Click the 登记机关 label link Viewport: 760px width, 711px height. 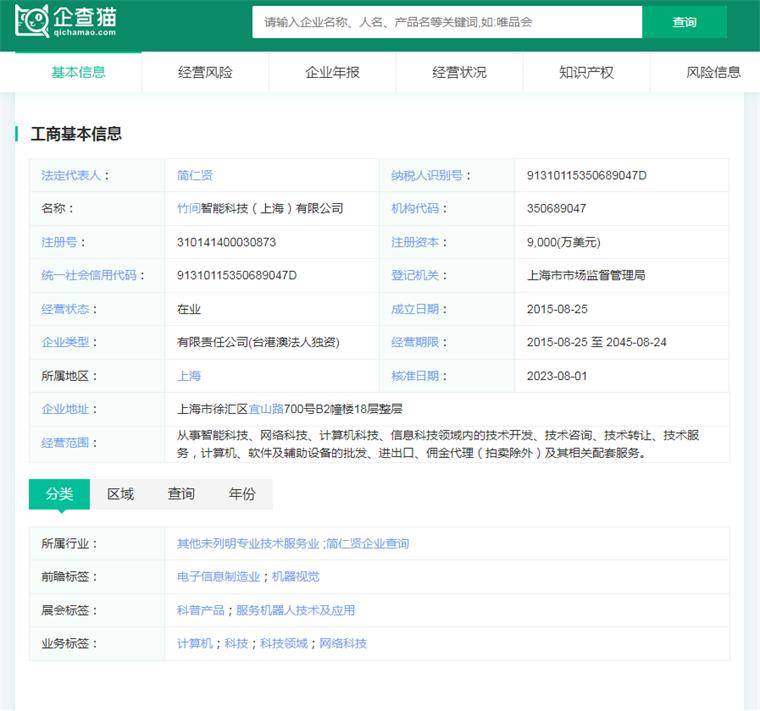(415, 275)
